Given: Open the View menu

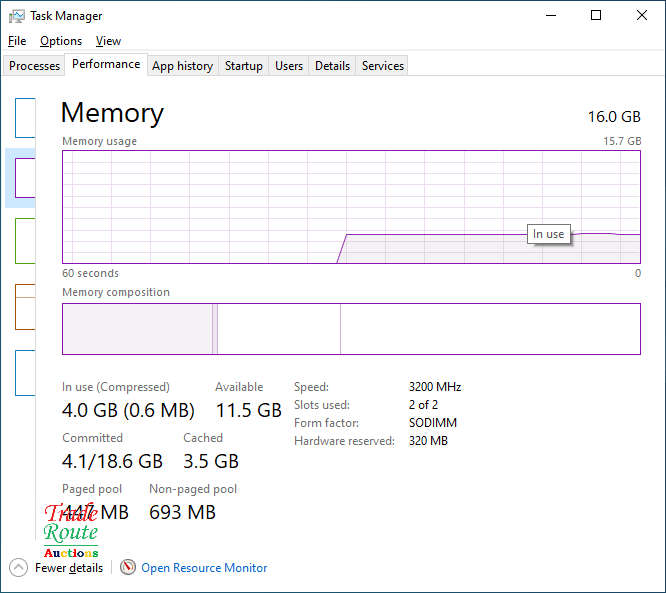Looking at the screenshot, I should pos(108,41).
